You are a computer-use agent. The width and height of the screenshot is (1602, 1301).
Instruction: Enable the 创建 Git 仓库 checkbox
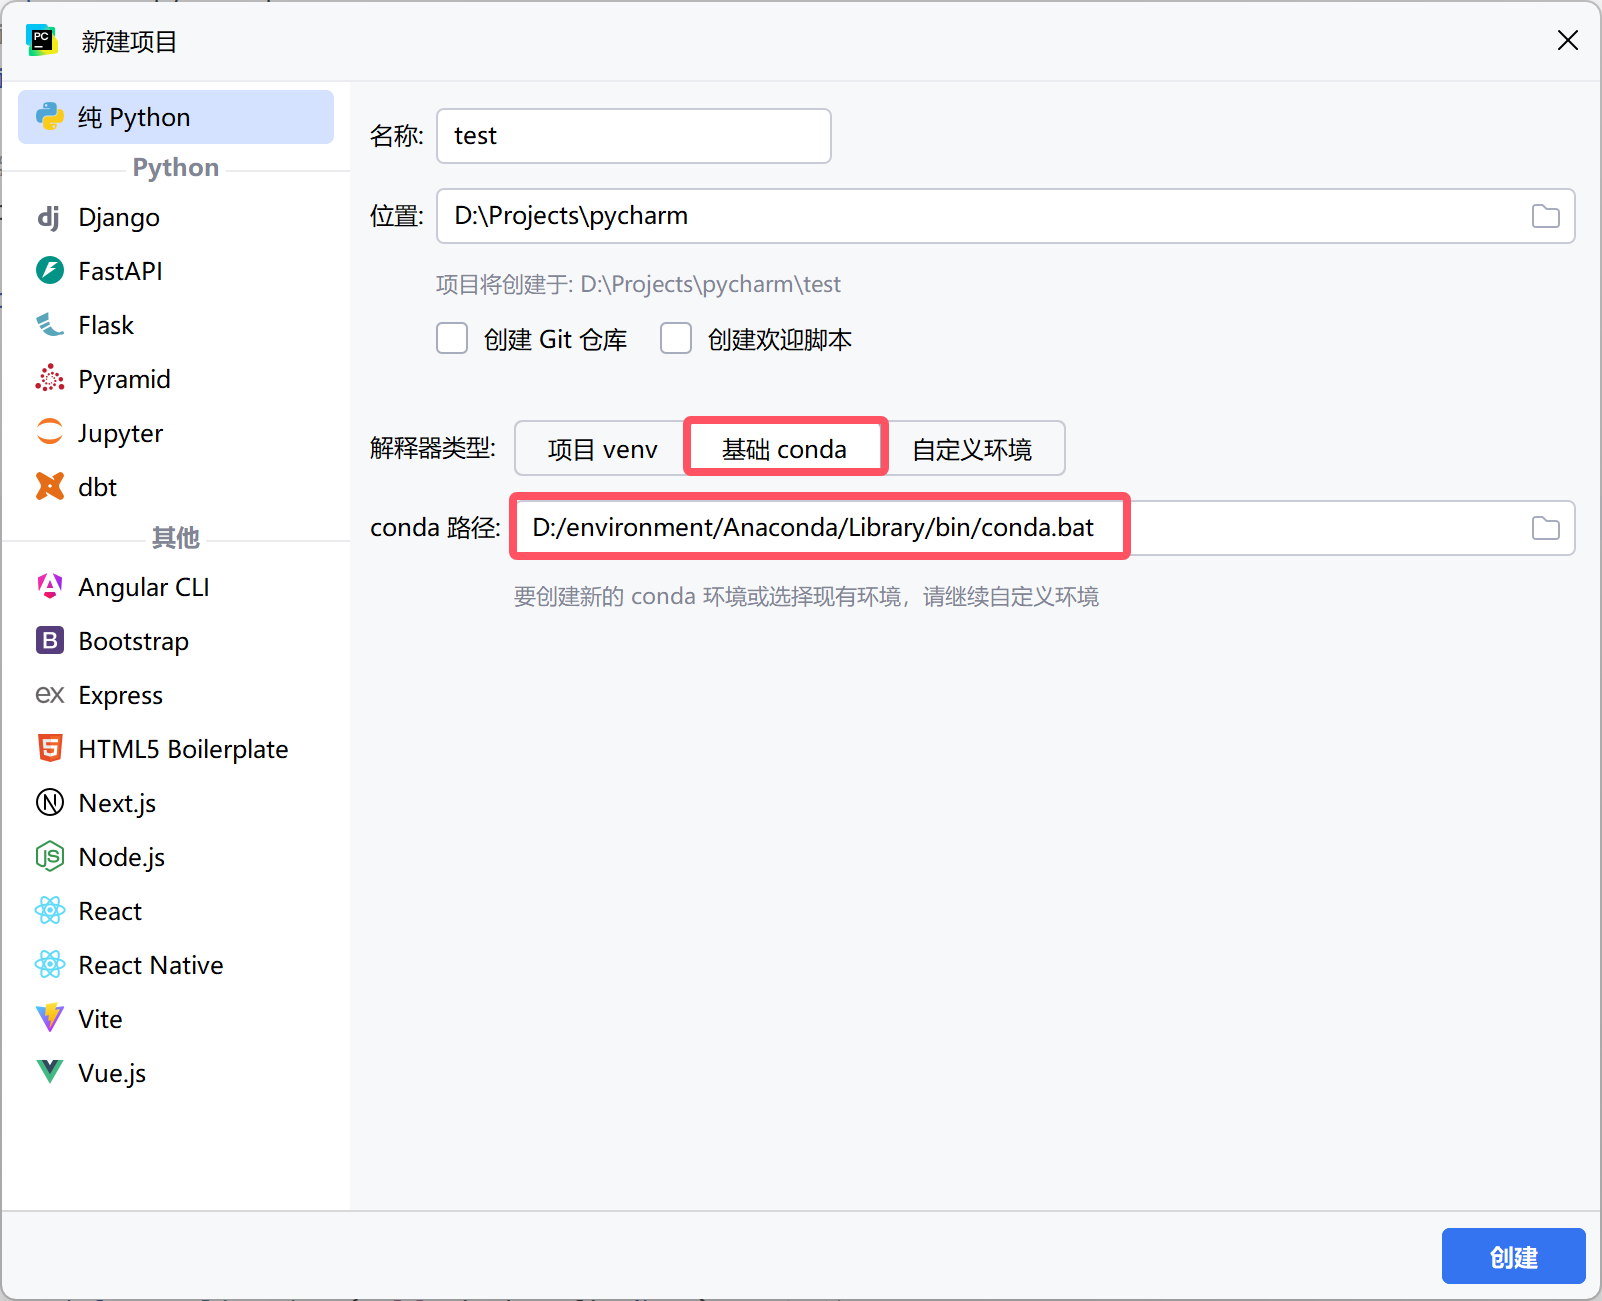pos(452,338)
